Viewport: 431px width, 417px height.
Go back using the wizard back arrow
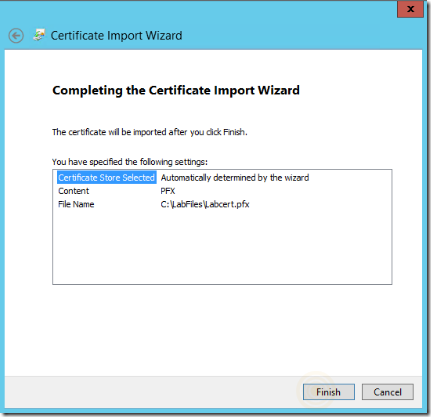(16, 36)
